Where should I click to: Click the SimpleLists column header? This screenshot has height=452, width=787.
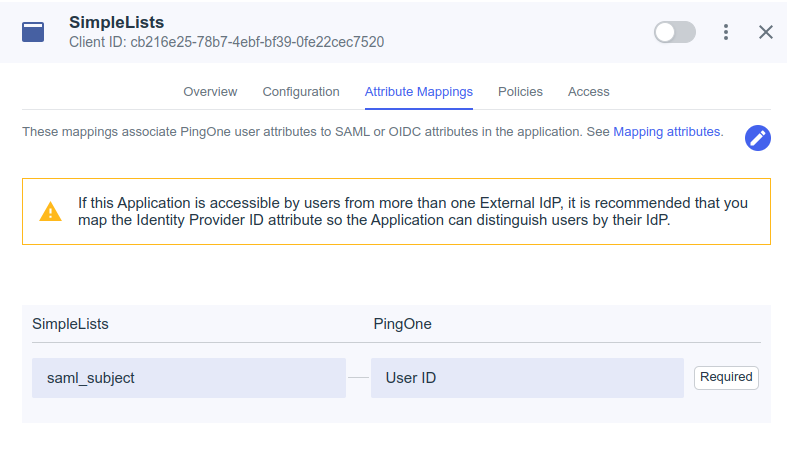point(70,324)
